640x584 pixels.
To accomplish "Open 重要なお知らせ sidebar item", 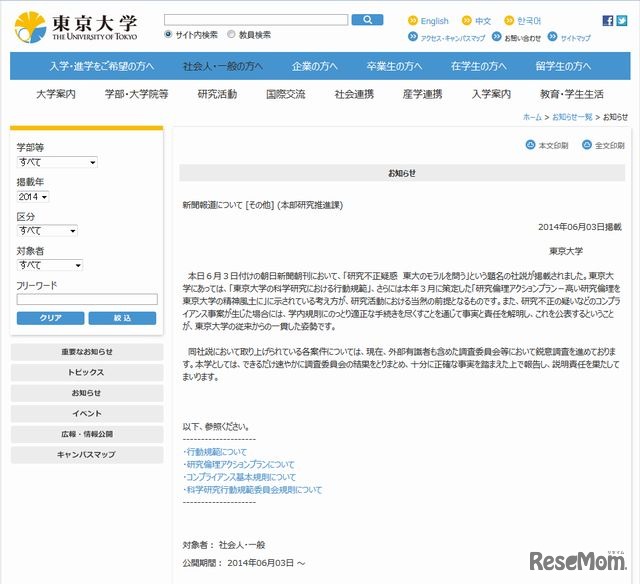I will click(87, 352).
